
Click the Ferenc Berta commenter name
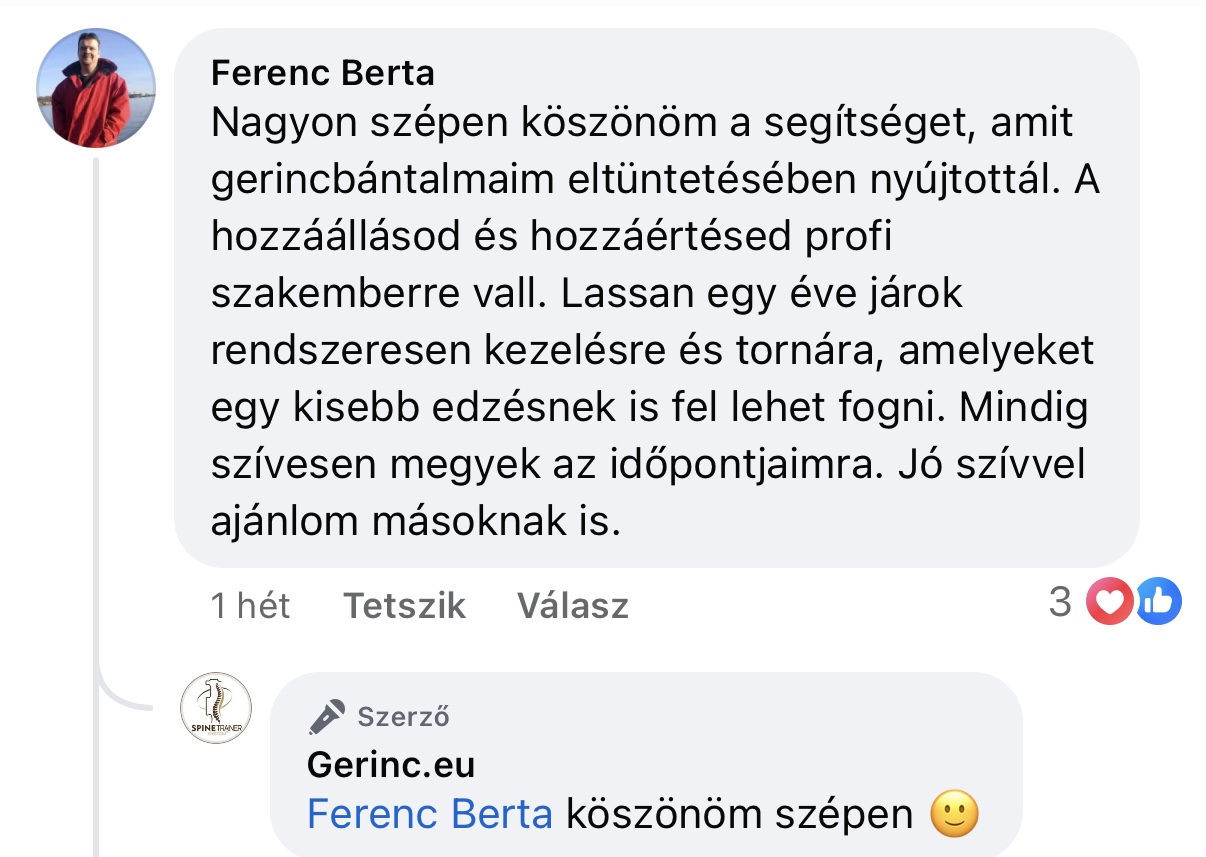(x=323, y=73)
